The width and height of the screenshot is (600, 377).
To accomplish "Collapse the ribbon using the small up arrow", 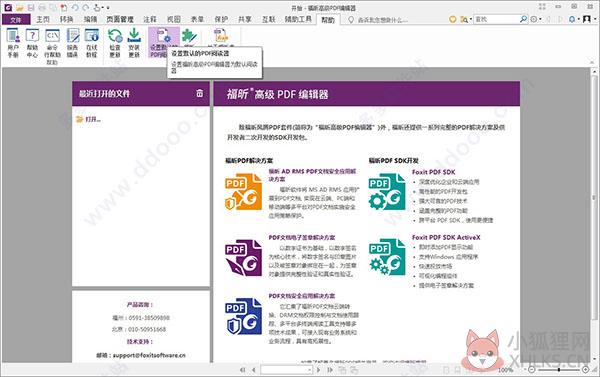I will coord(592,62).
